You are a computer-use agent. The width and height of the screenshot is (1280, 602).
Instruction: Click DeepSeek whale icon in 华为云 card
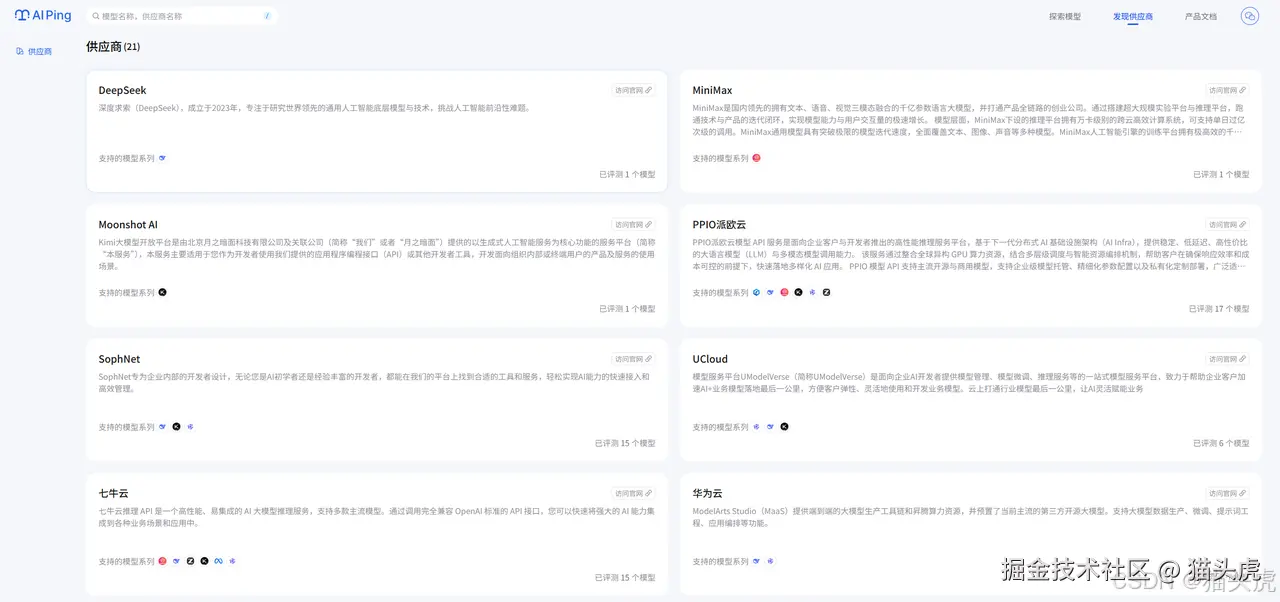click(x=756, y=561)
